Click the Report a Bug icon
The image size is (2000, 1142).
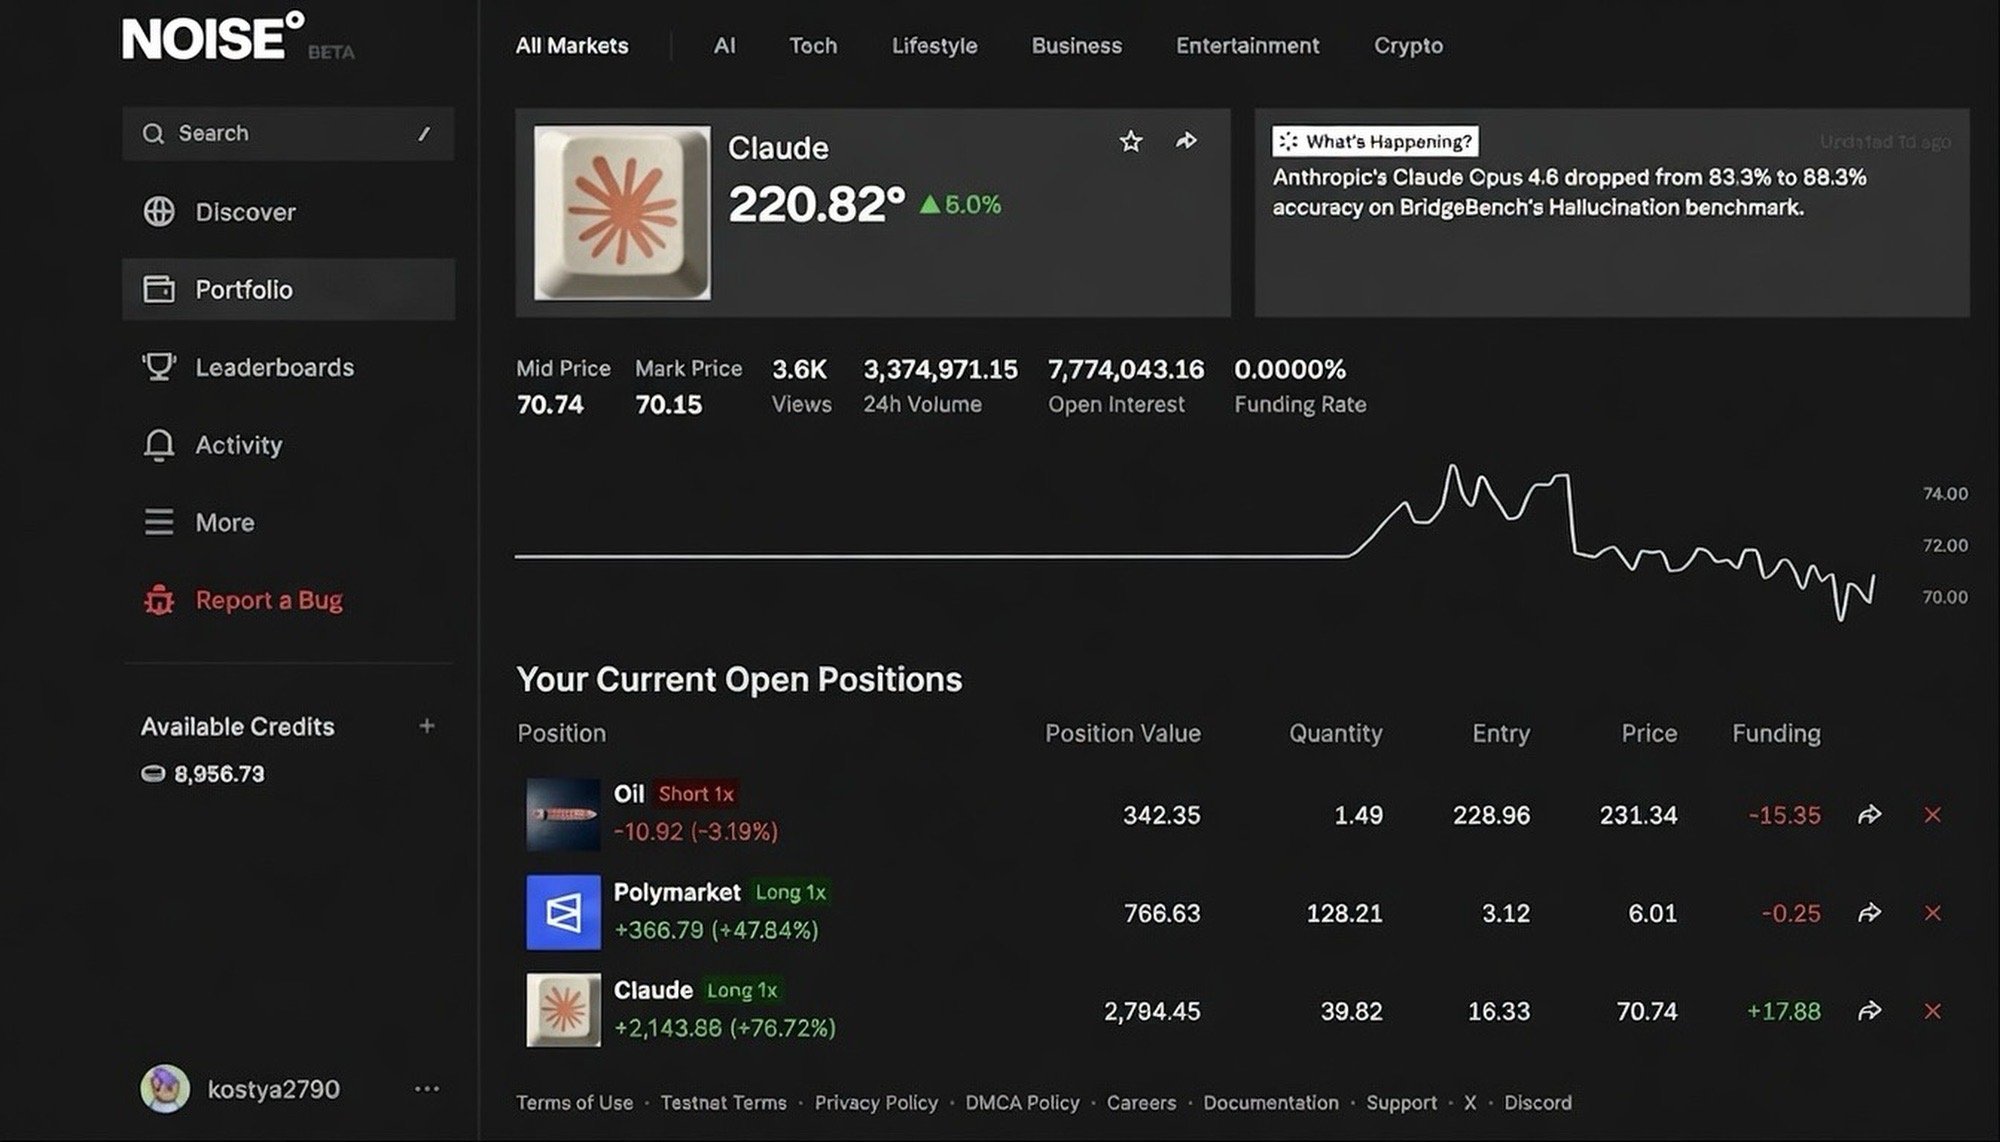tap(159, 600)
